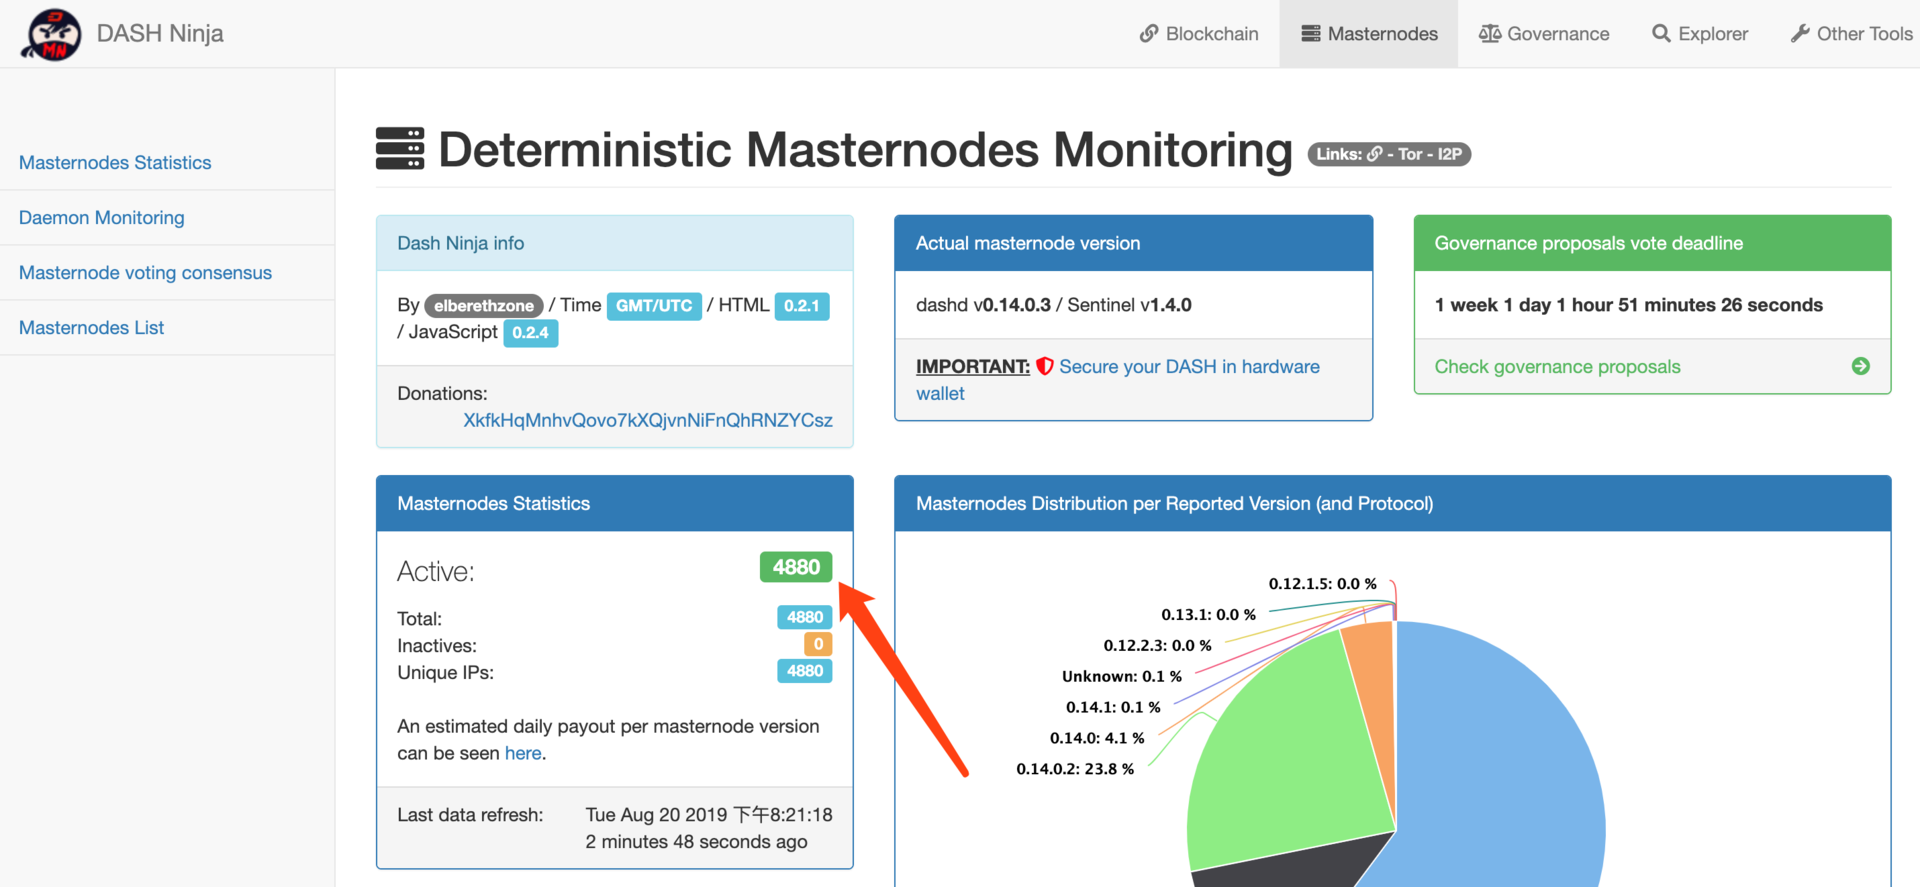The height and width of the screenshot is (887, 1920).
Task: Click the green arrow circle icon
Action: [x=1860, y=366]
